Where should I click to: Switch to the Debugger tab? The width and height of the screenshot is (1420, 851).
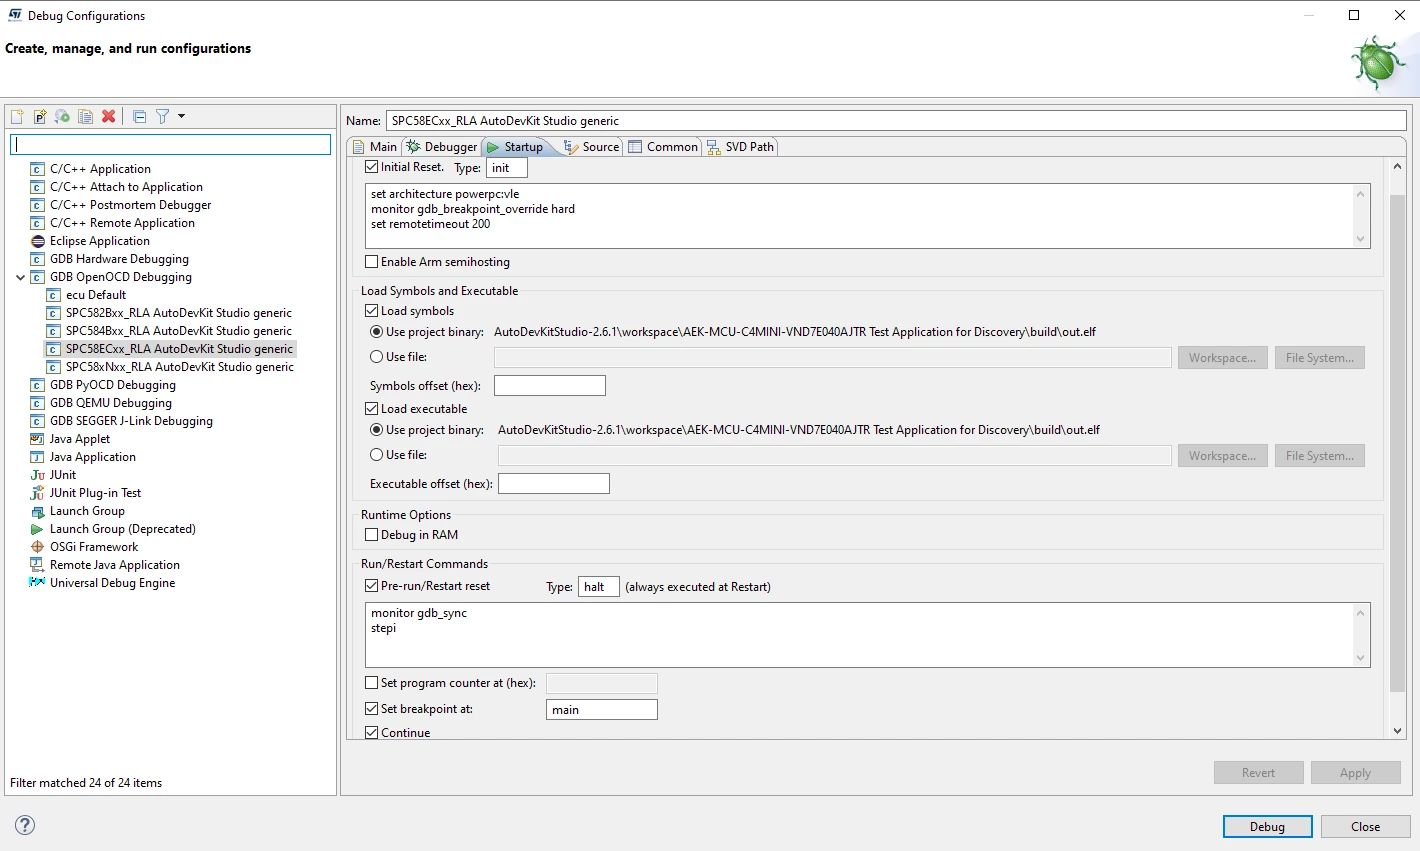pos(441,147)
